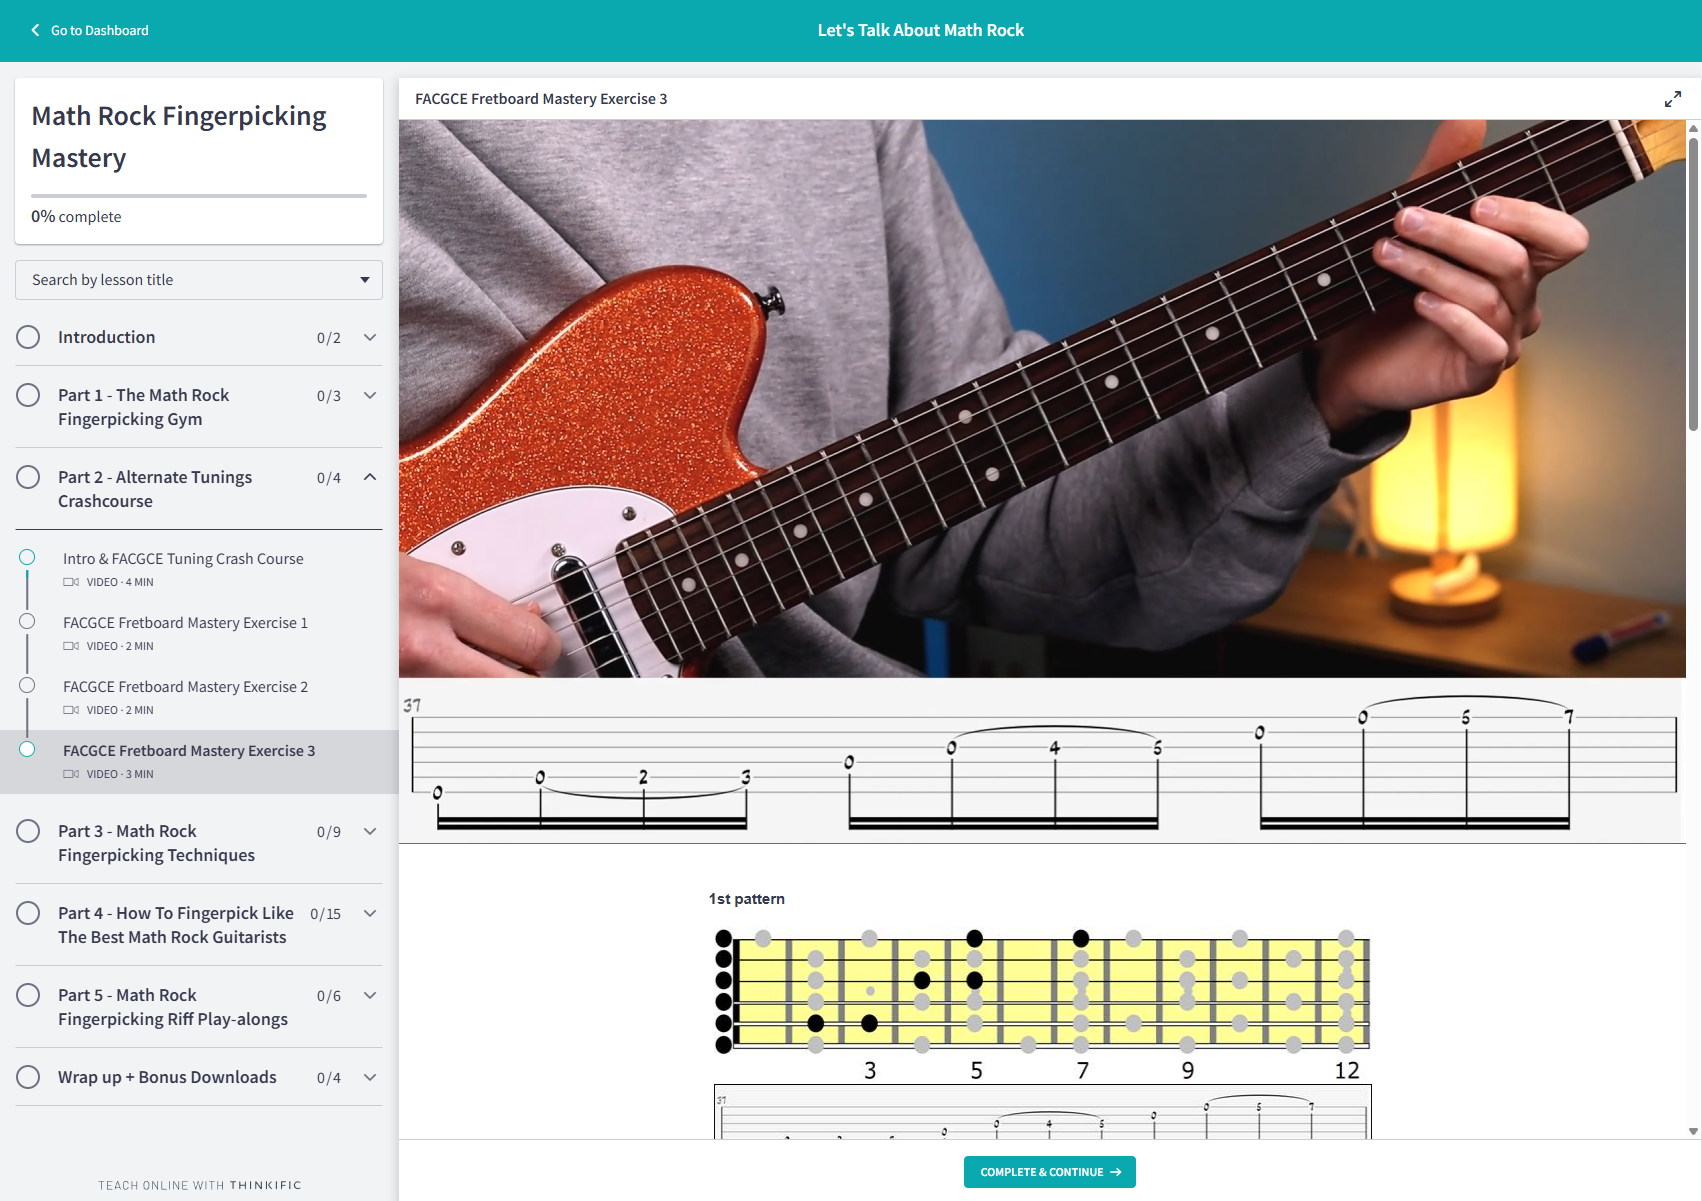Screen dimensions: 1702x1201
Task: Expand the Part 1 Fingerpicking Gym section
Action: tap(370, 396)
